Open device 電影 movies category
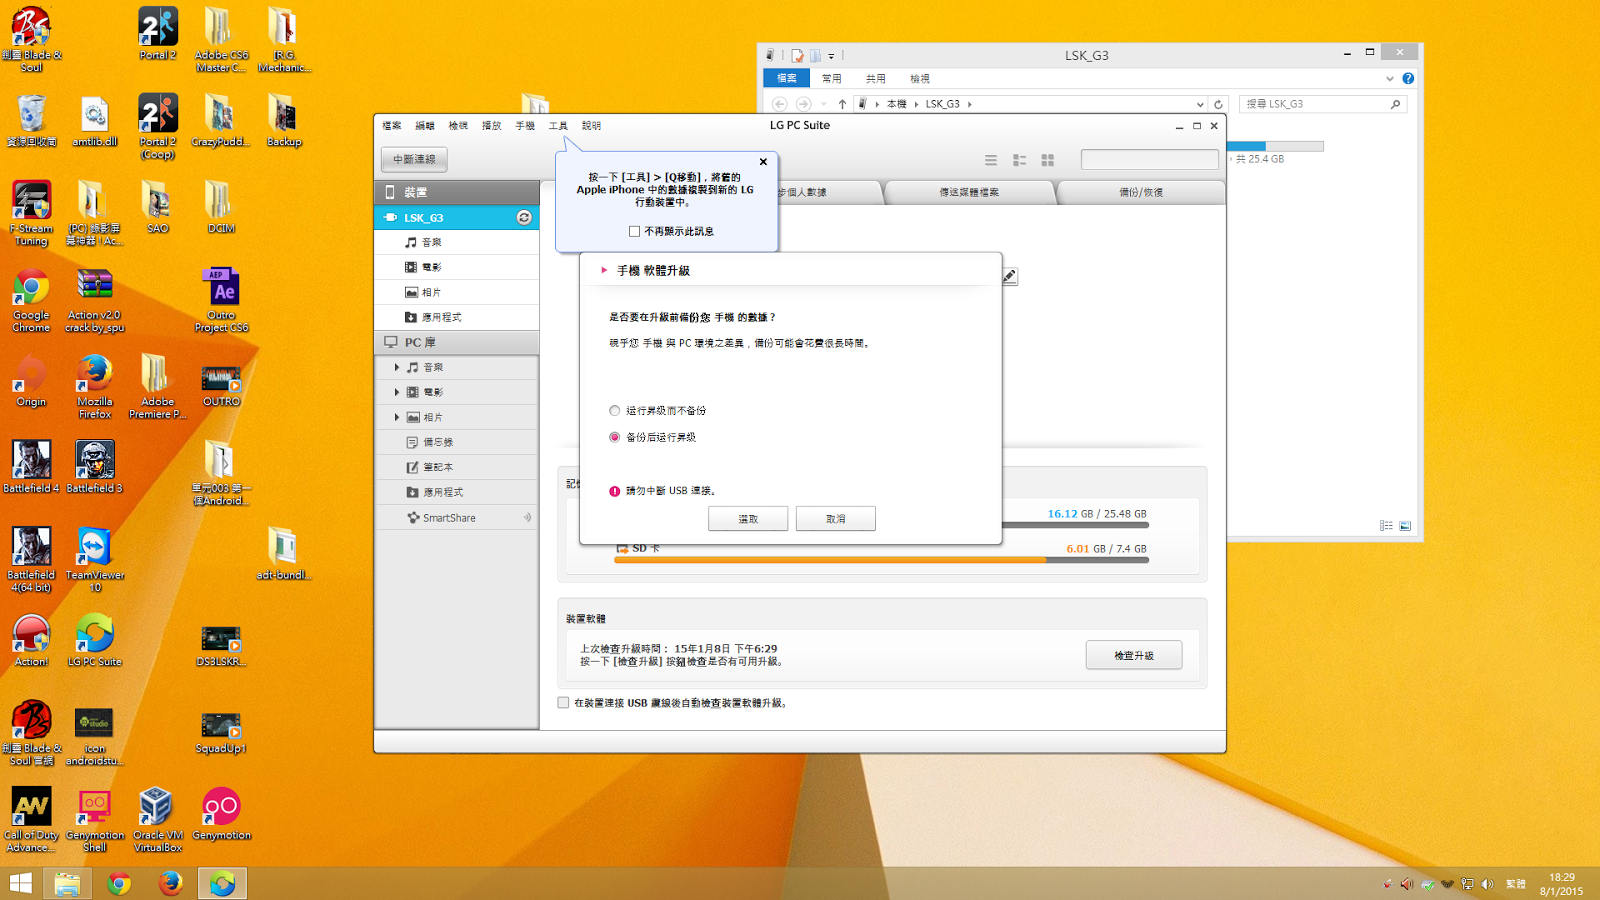The image size is (1600, 900). [x=457, y=267]
